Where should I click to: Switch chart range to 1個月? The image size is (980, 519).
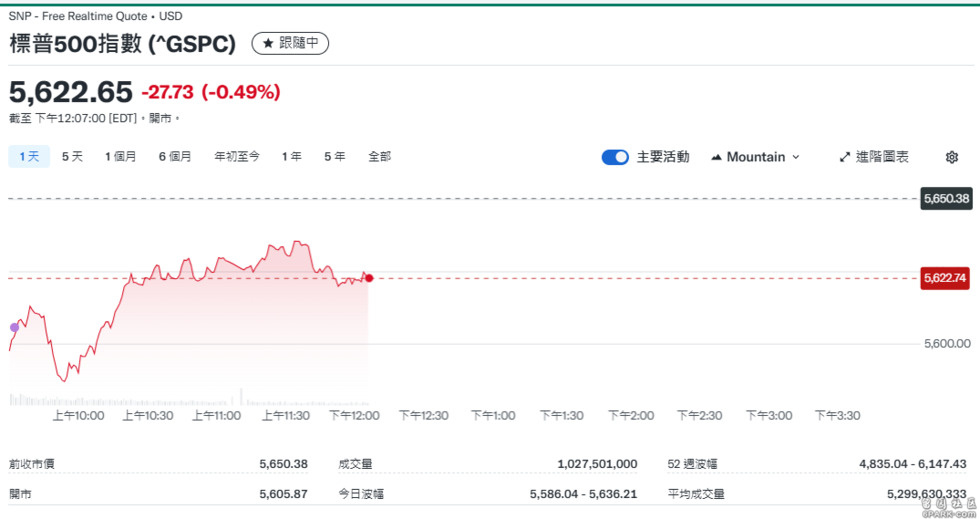(x=120, y=156)
